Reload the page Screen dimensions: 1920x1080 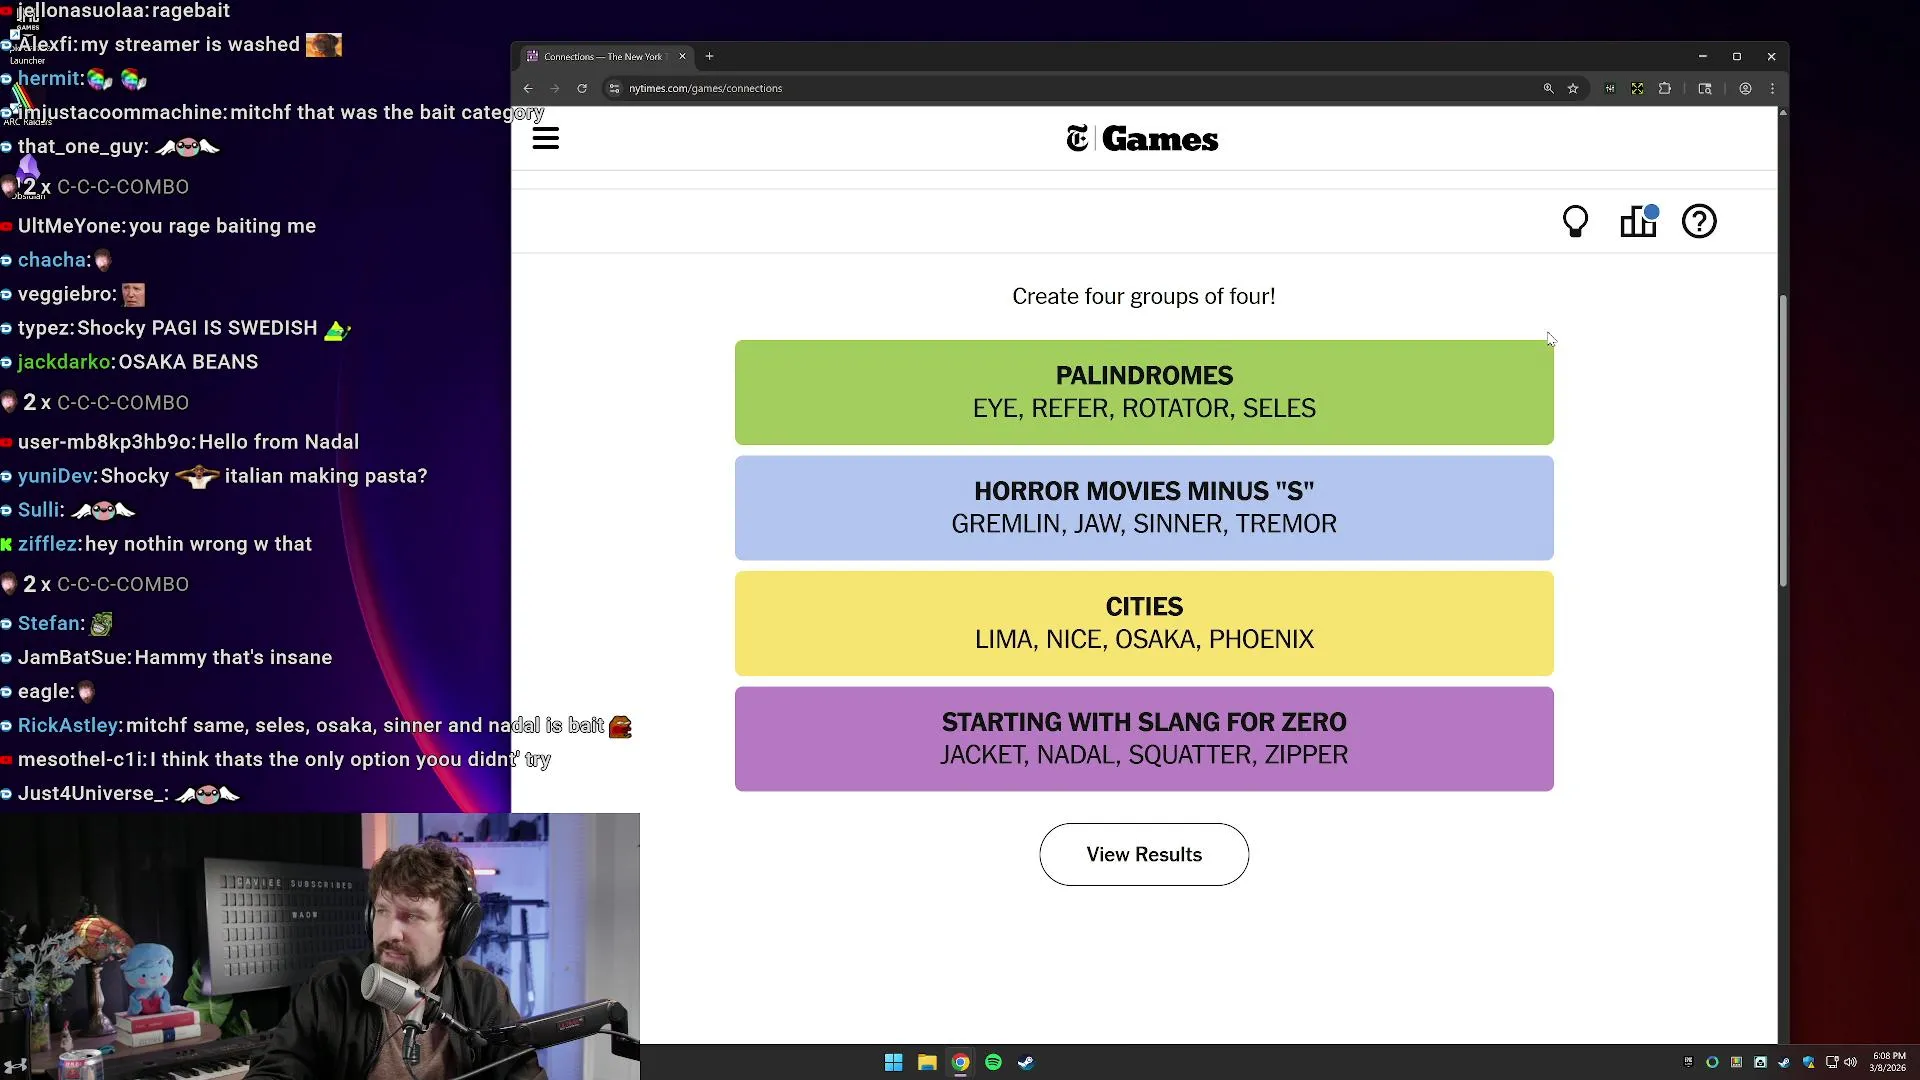(582, 88)
